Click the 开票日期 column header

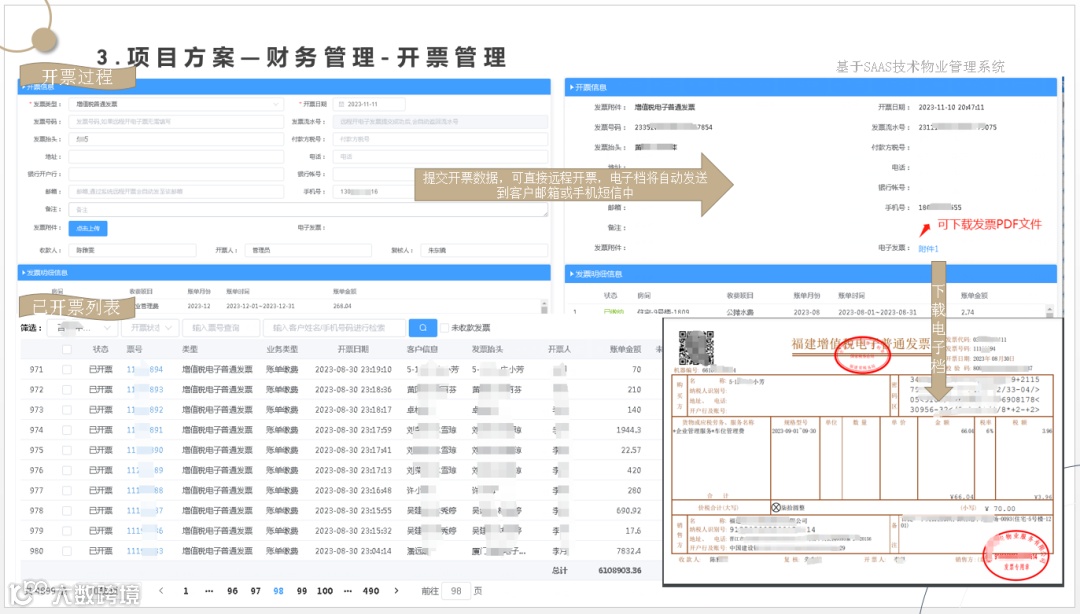pyautogui.click(x=353, y=349)
